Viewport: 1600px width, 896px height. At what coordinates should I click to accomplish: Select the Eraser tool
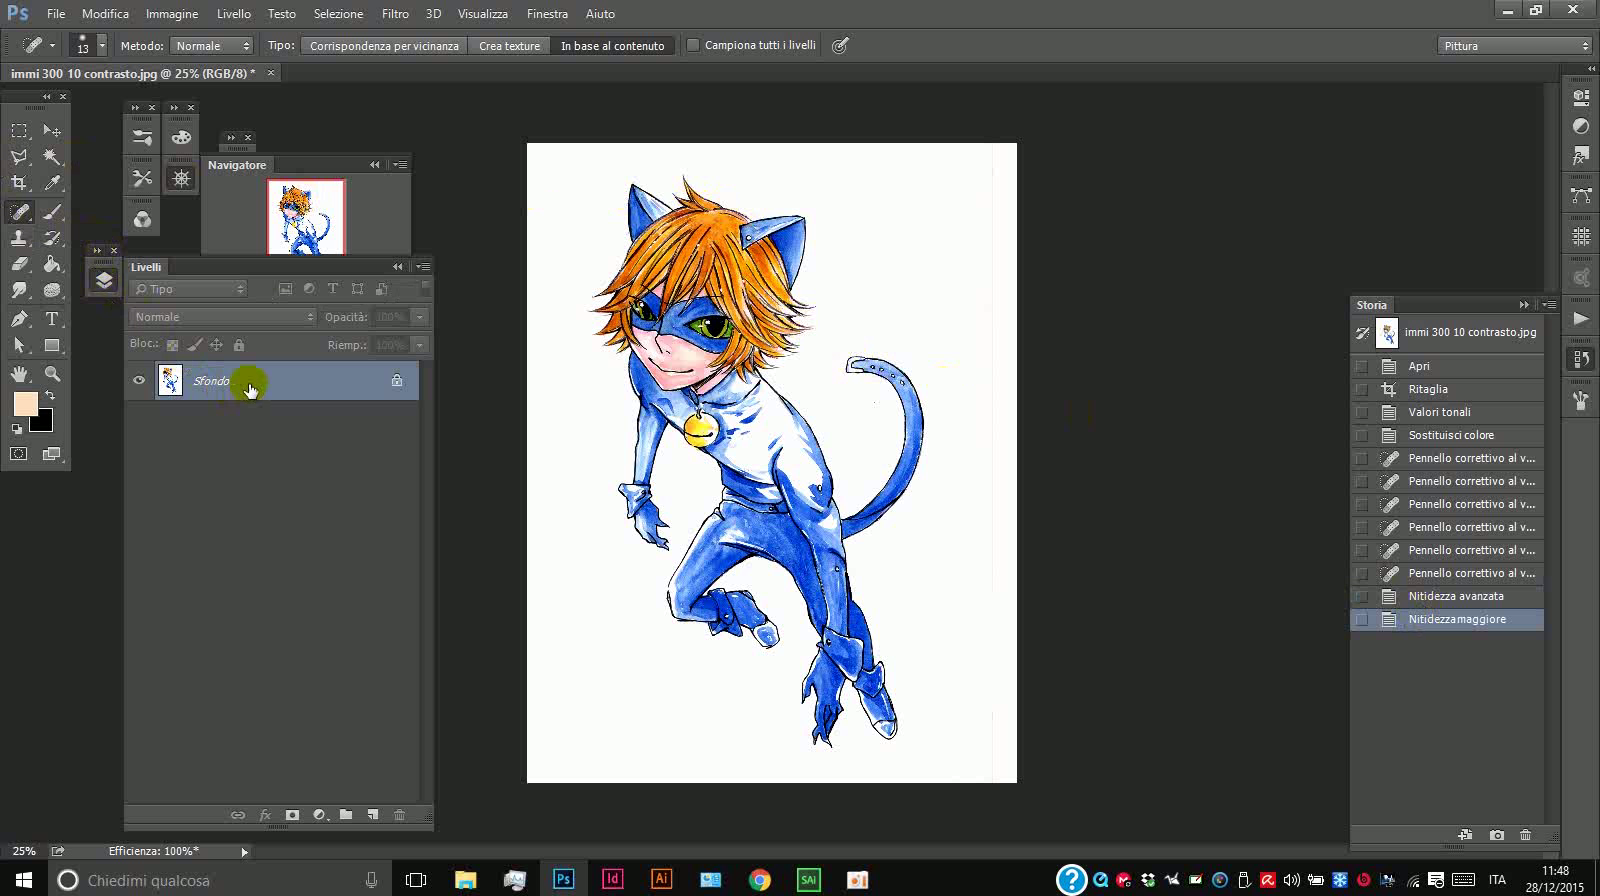pos(19,264)
